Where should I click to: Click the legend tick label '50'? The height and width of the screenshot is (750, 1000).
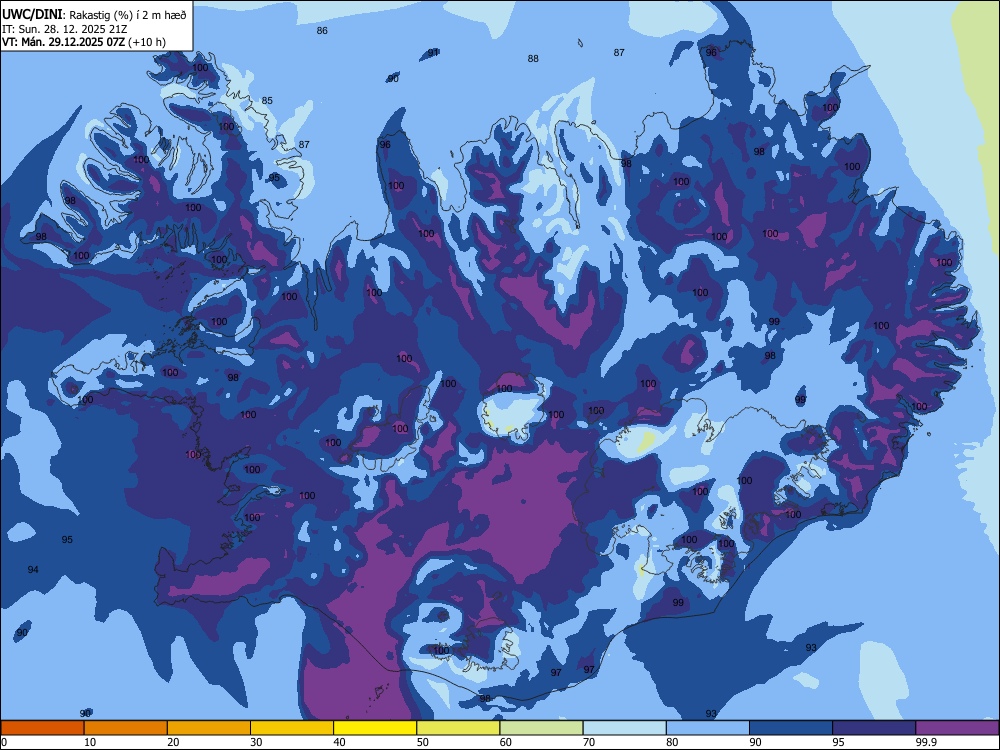pos(423,742)
